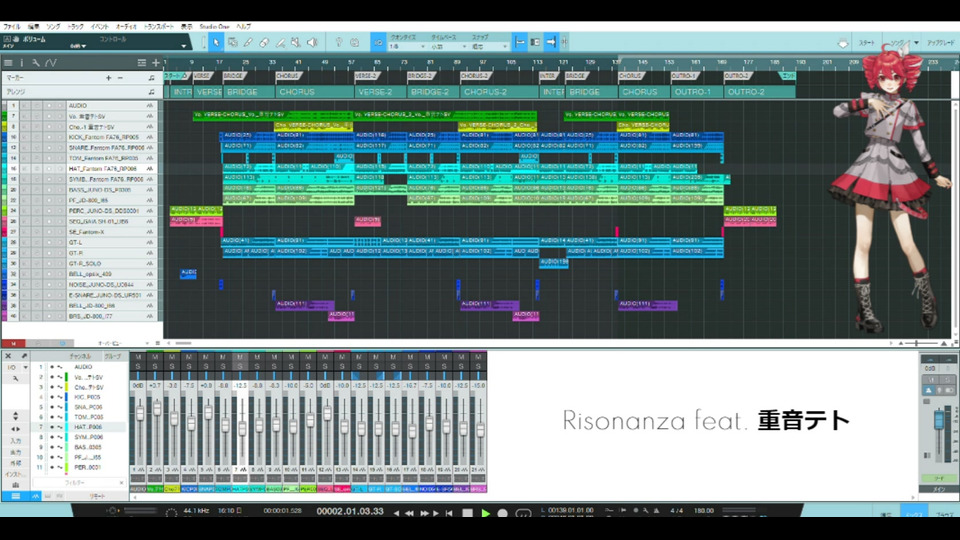960x540 pixels.
Task: Rewind transport button
Action: pyautogui.click(x=409, y=513)
